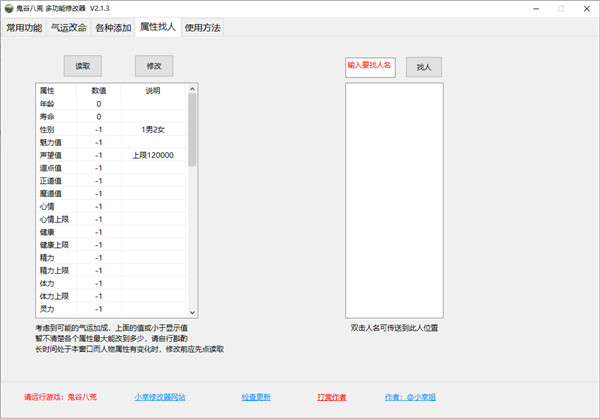Image resolution: width=600 pixels, height=419 pixels.
Task: Click the 修改 button
Action: coord(154,66)
